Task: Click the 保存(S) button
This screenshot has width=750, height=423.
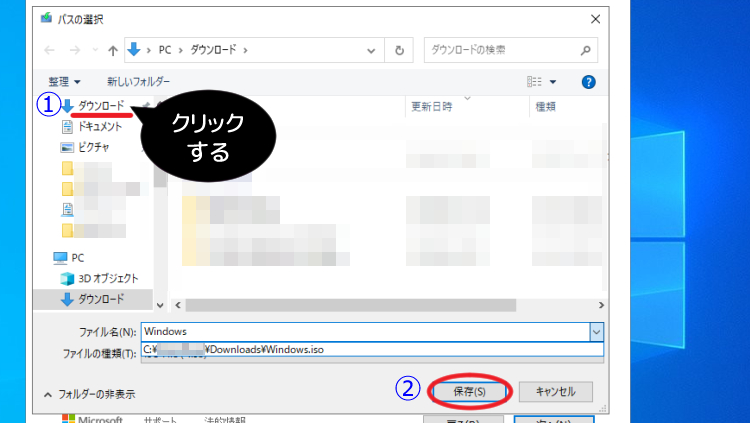Action: pos(469,391)
